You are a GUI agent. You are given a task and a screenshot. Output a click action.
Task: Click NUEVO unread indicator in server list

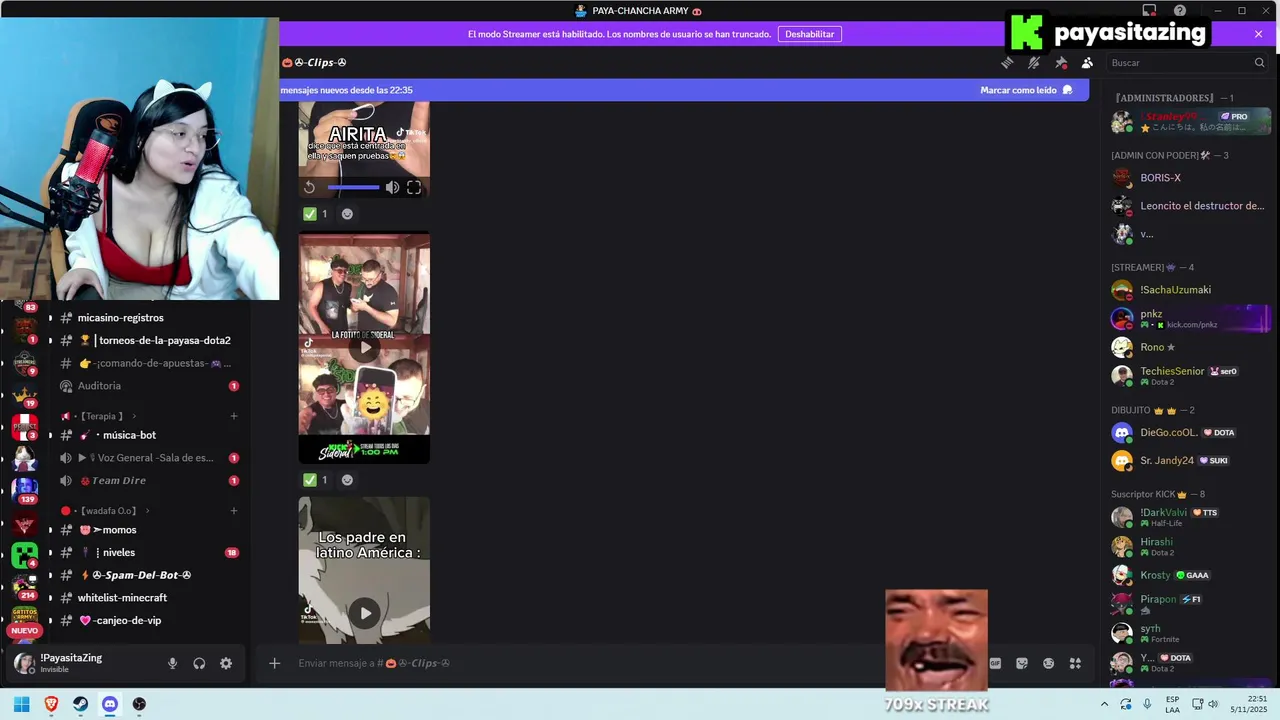click(24, 631)
